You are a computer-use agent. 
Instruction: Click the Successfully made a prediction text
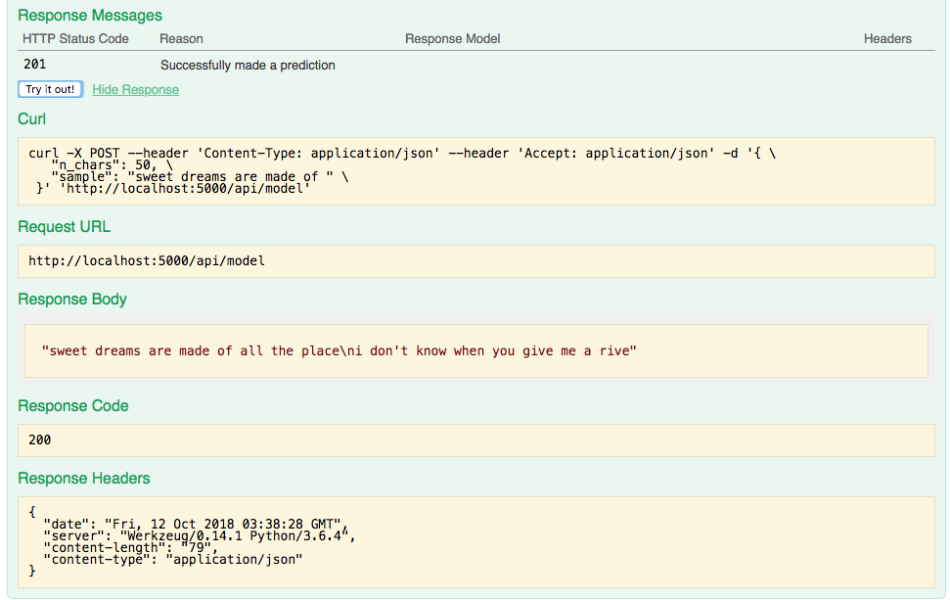[x=247, y=65]
